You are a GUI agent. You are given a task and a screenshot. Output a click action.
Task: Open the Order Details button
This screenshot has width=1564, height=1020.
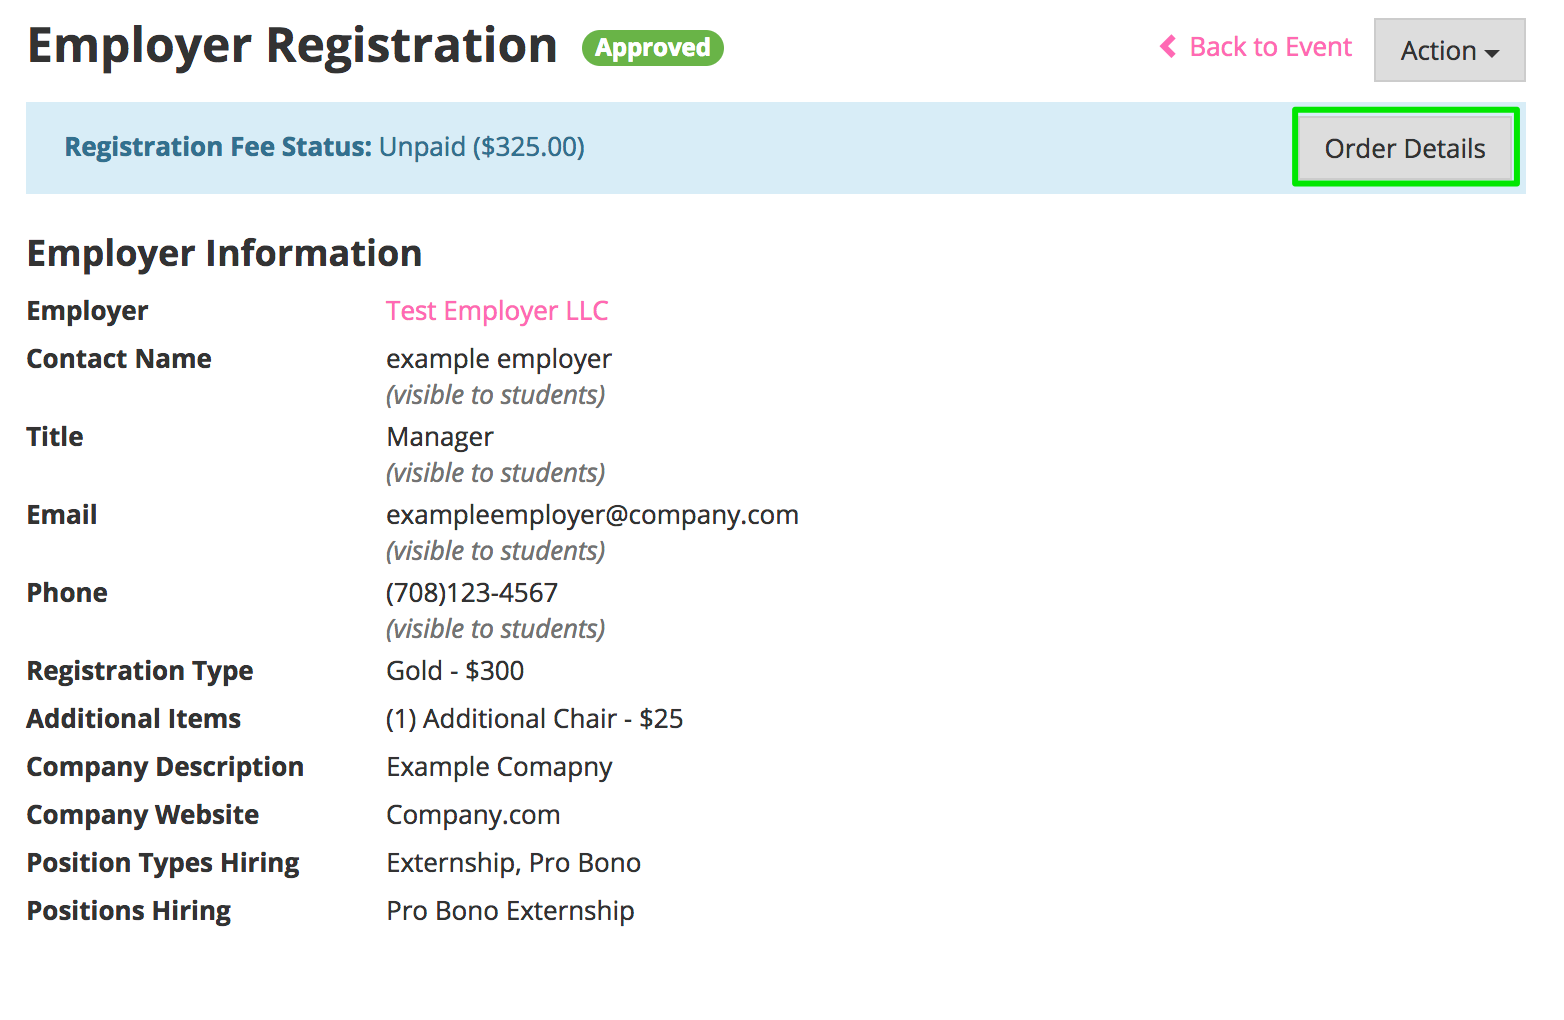(x=1405, y=149)
